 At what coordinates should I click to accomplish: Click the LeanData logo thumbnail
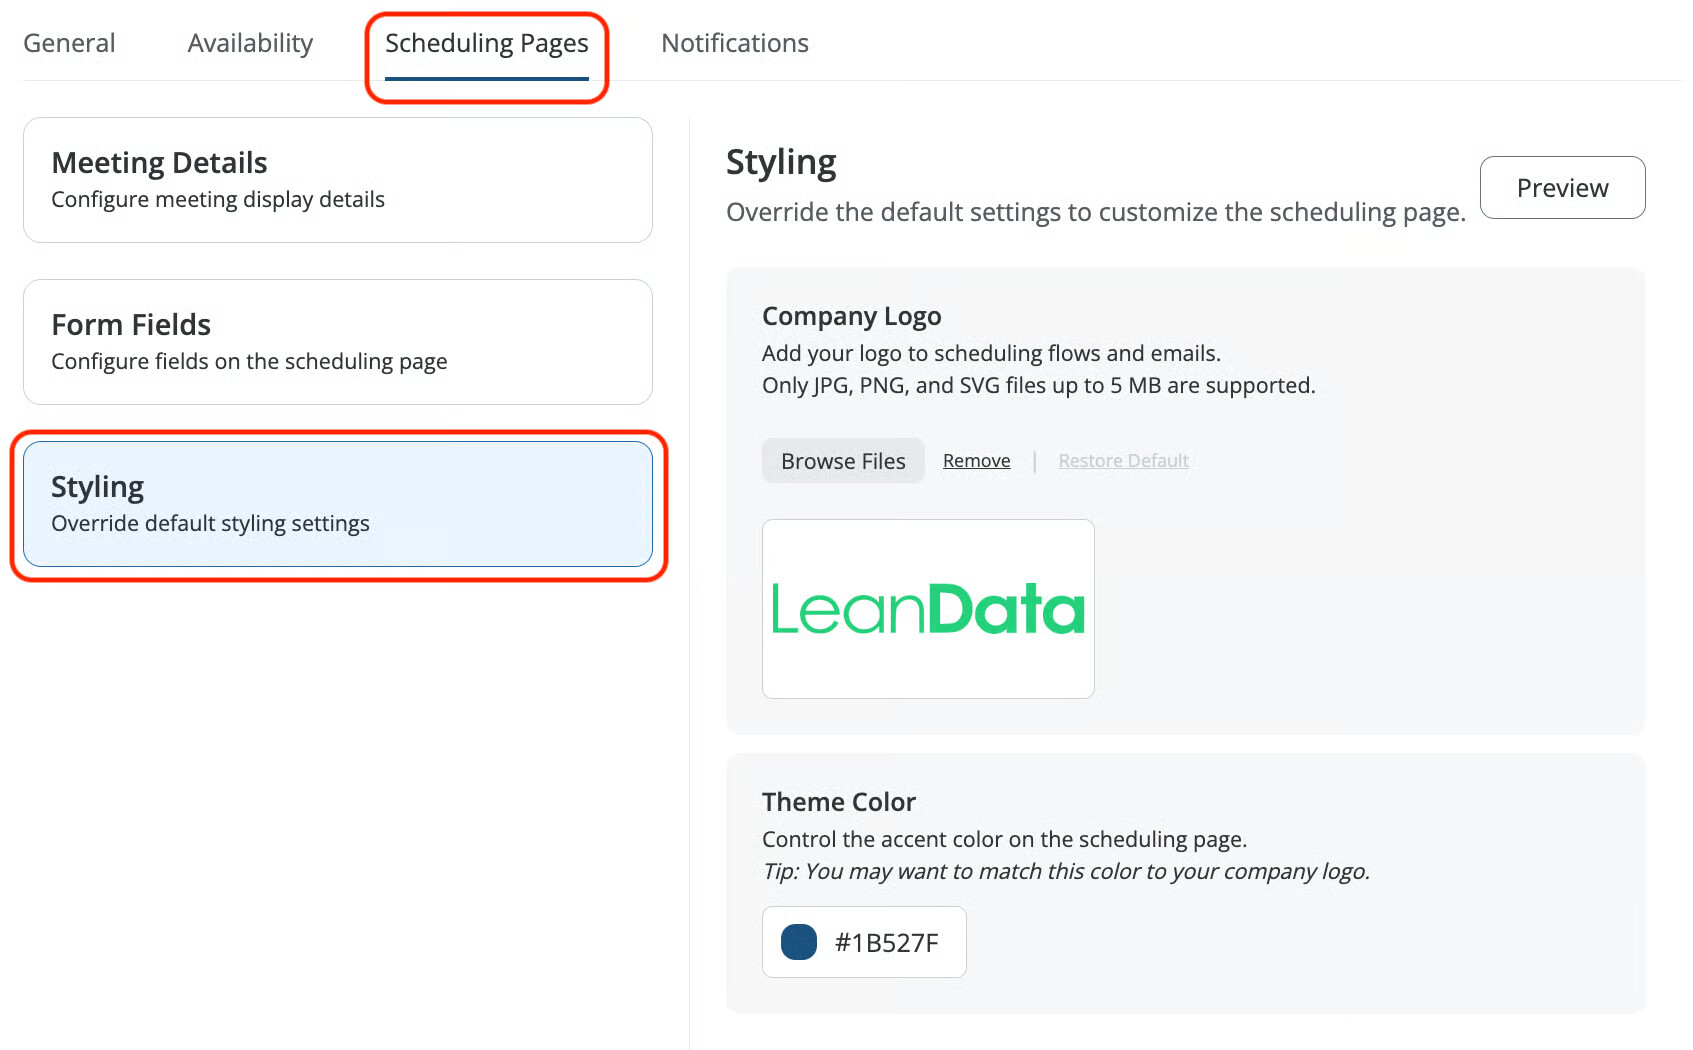click(x=928, y=609)
